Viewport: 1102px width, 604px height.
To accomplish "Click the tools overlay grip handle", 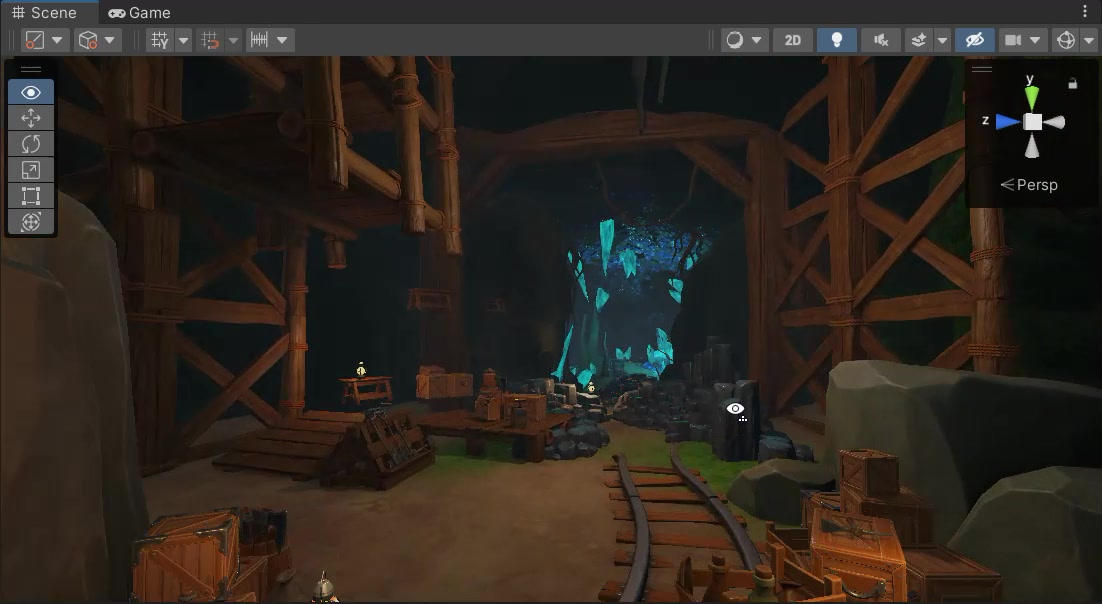I will click(x=31, y=69).
